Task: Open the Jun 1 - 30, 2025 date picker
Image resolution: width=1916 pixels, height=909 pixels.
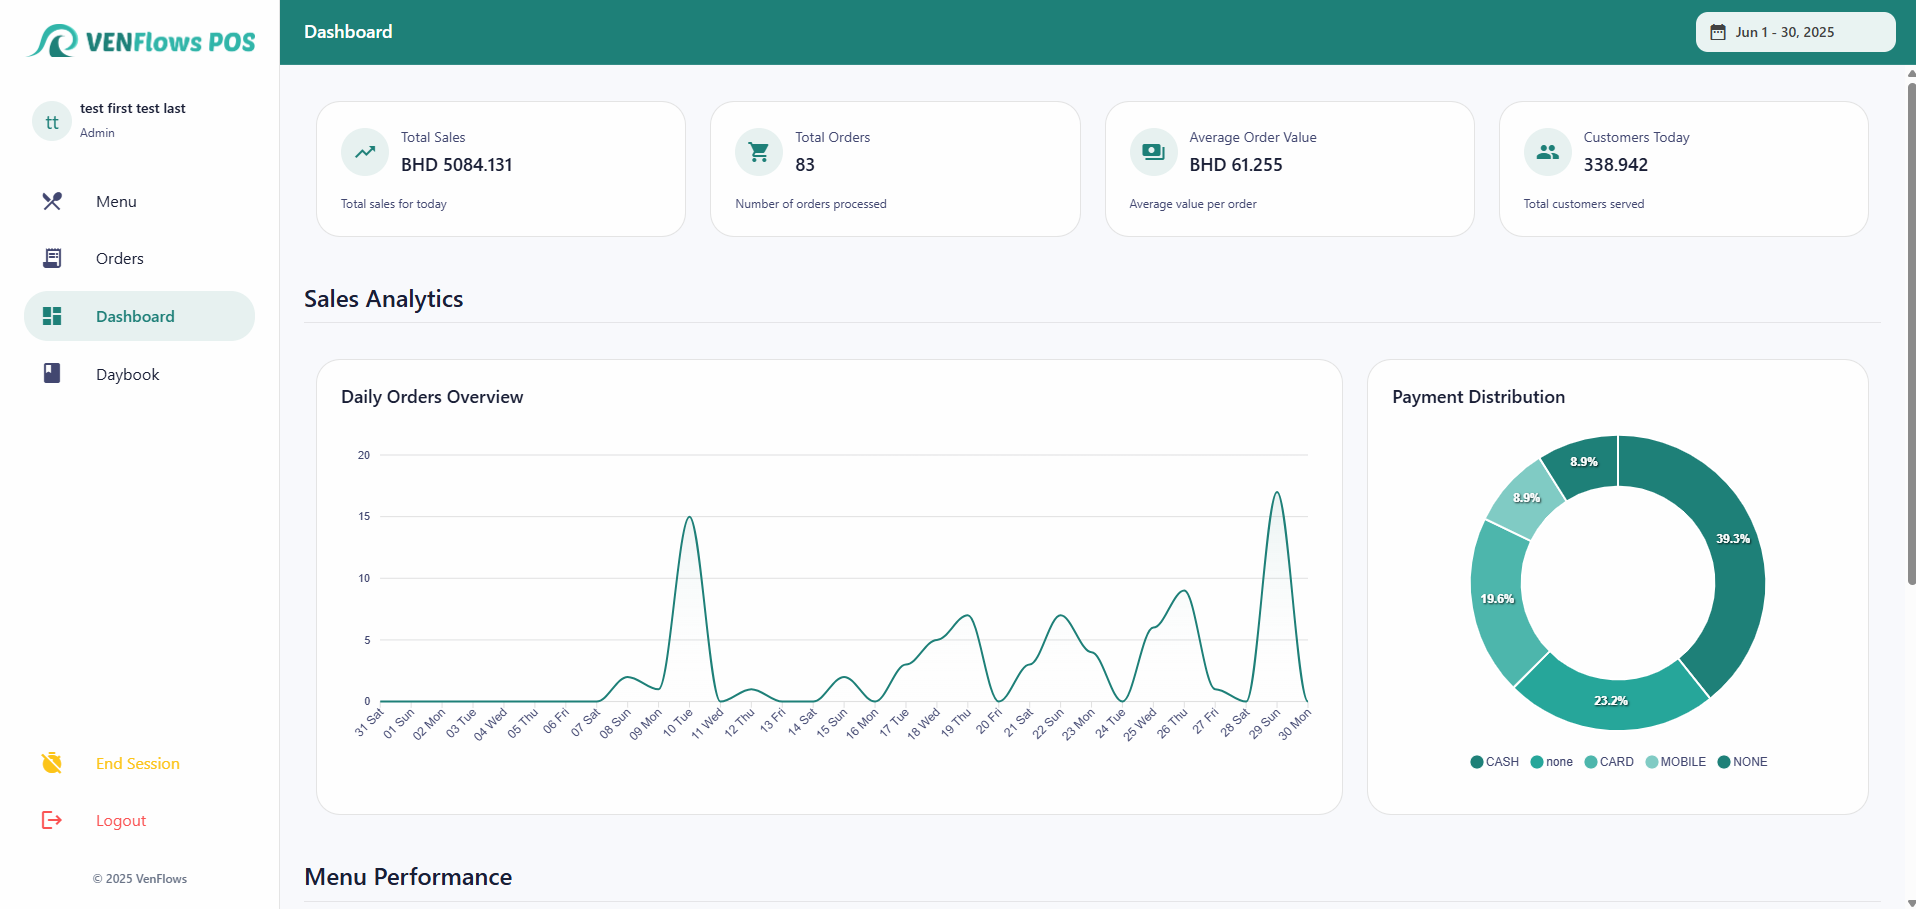Action: coord(1795,32)
